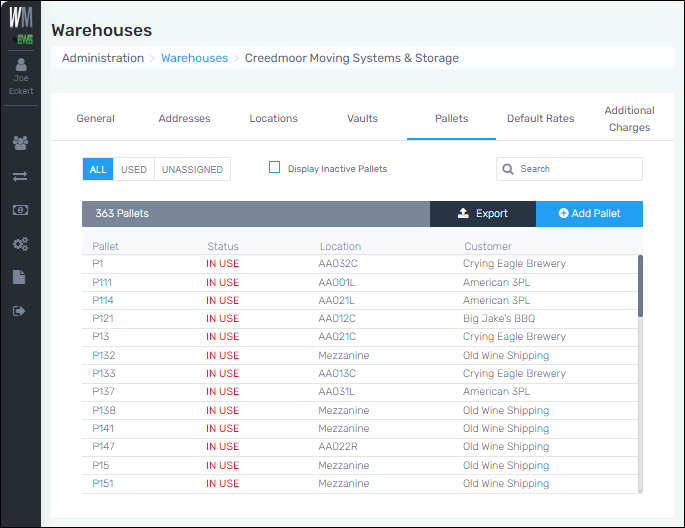Viewport: 685px width, 528px height.
Task: Focus the Search input field
Action: click(569, 169)
